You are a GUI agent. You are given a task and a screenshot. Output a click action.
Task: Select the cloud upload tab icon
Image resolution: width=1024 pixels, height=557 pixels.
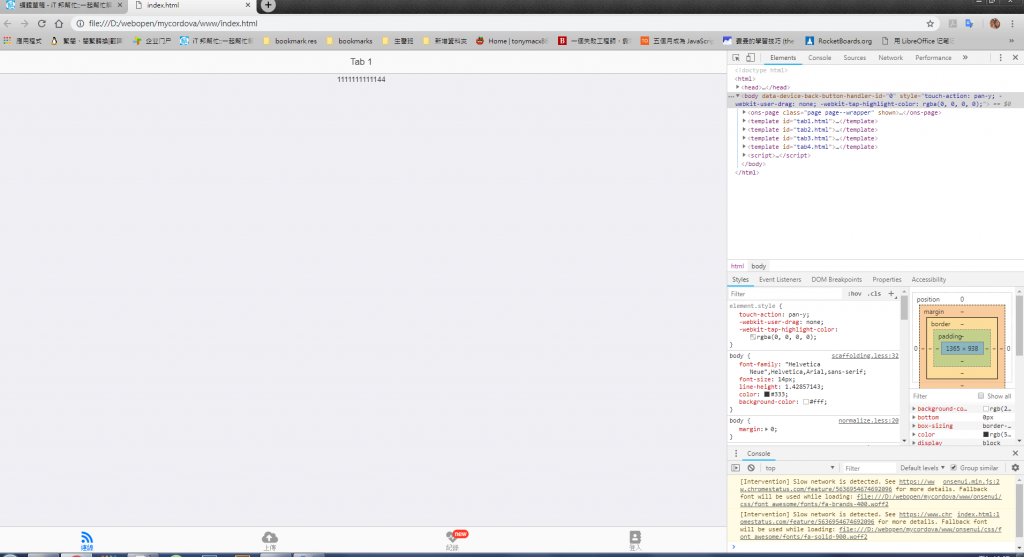pyautogui.click(x=270, y=537)
